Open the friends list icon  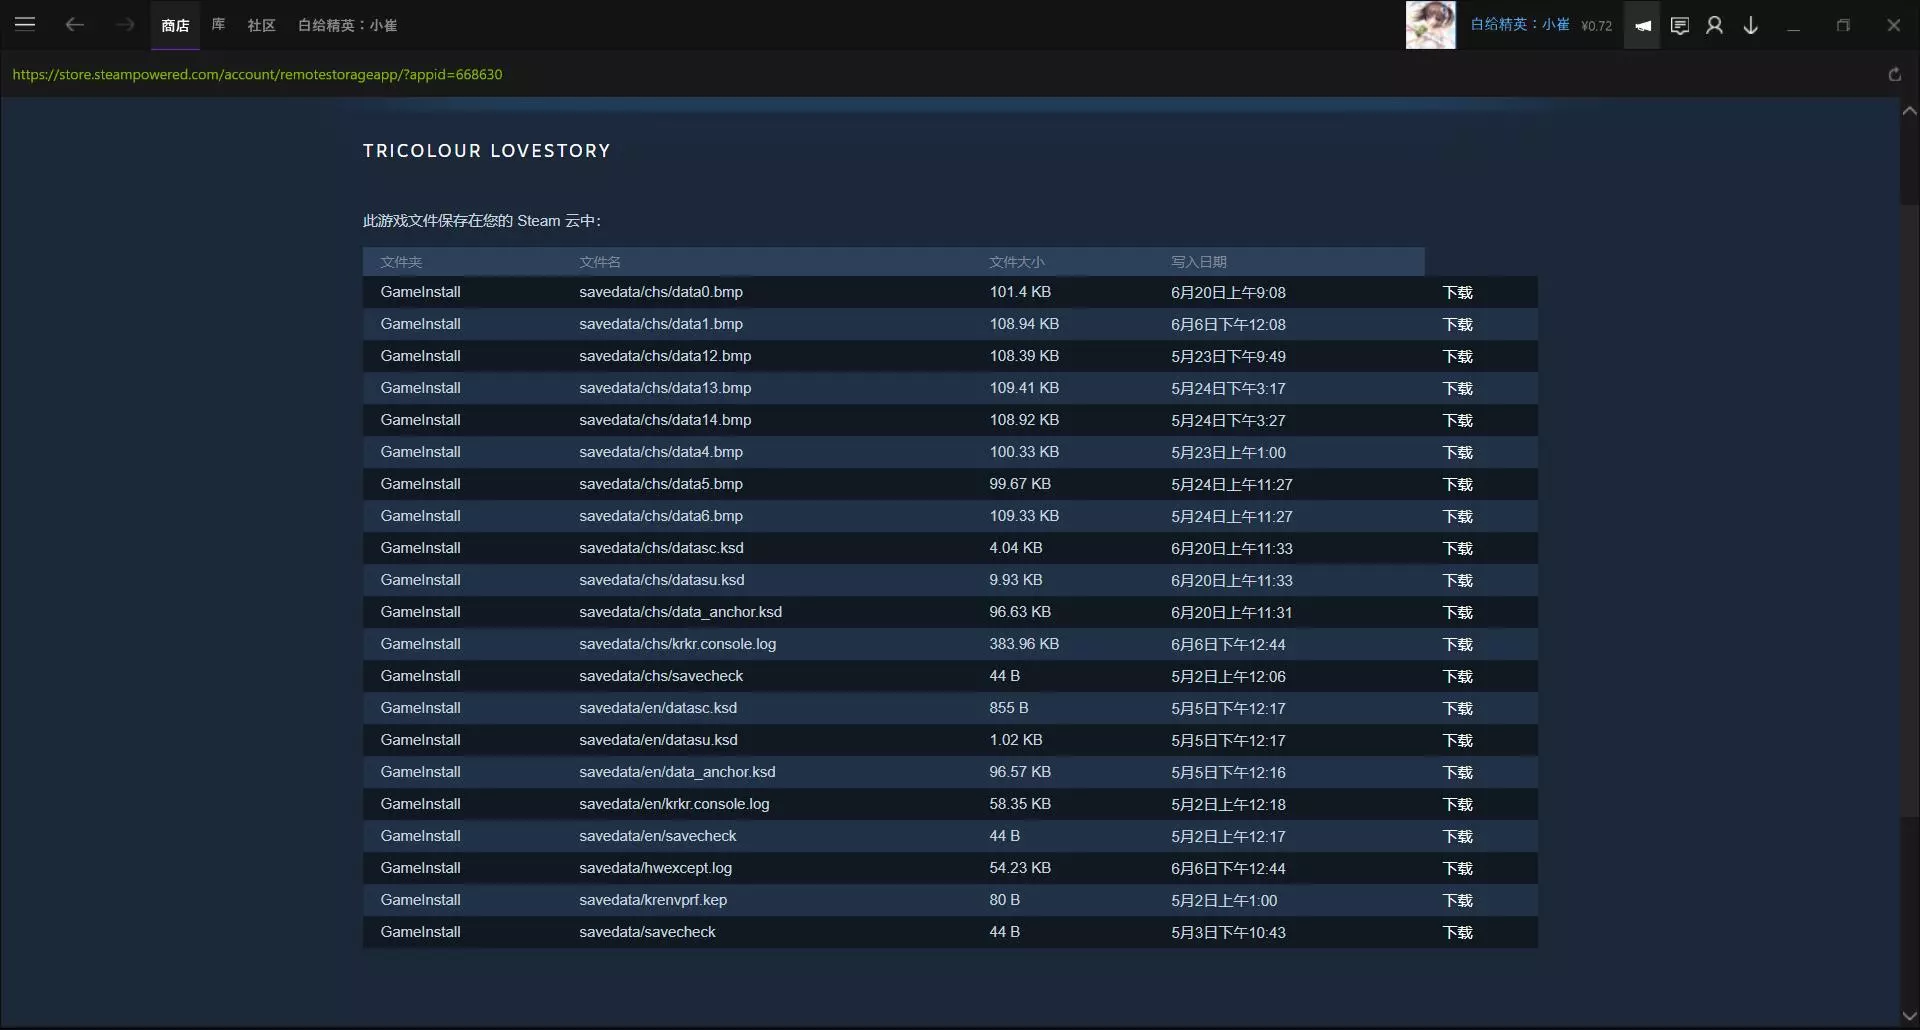click(1715, 25)
